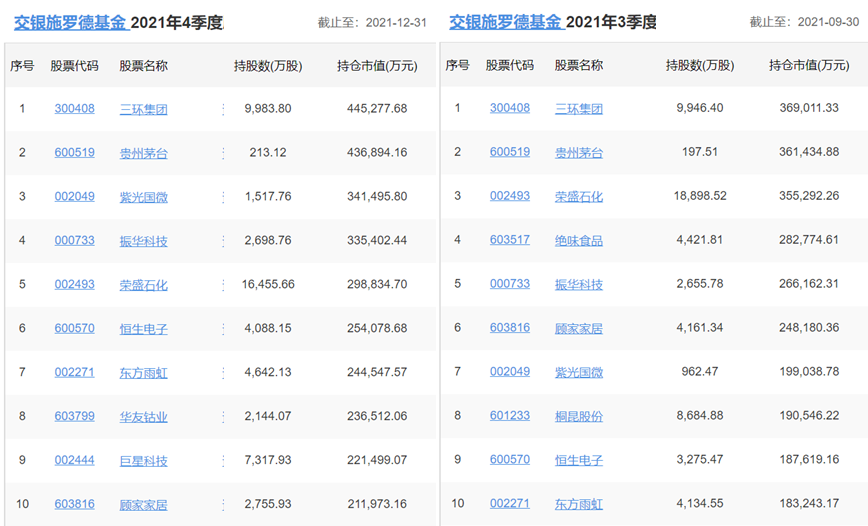Open stock code 300408 in 3季度 table
The width and height of the screenshot is (868, 526).
point(510,108)
